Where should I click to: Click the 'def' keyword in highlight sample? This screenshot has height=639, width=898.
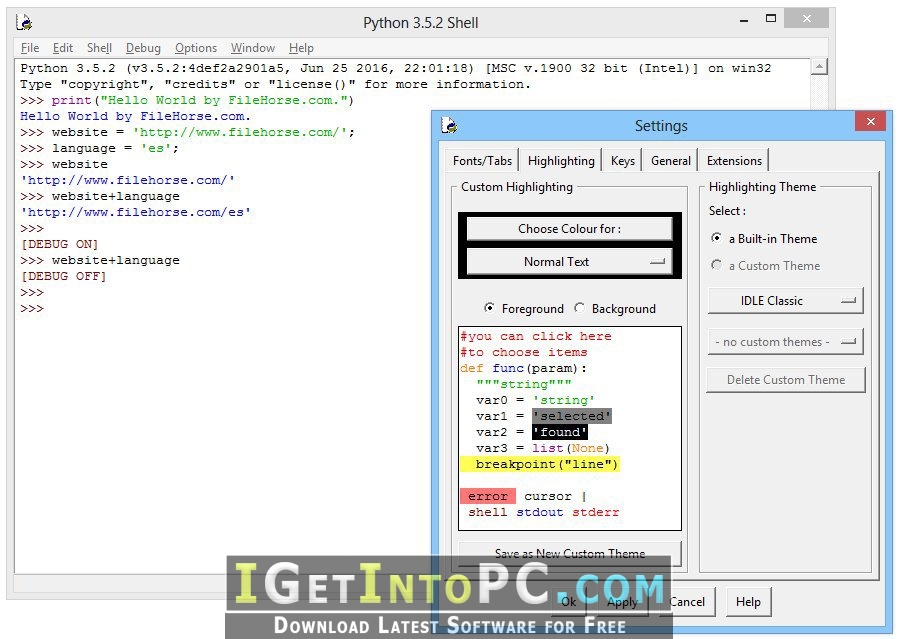pyautogui.click(x=472, y=368)
